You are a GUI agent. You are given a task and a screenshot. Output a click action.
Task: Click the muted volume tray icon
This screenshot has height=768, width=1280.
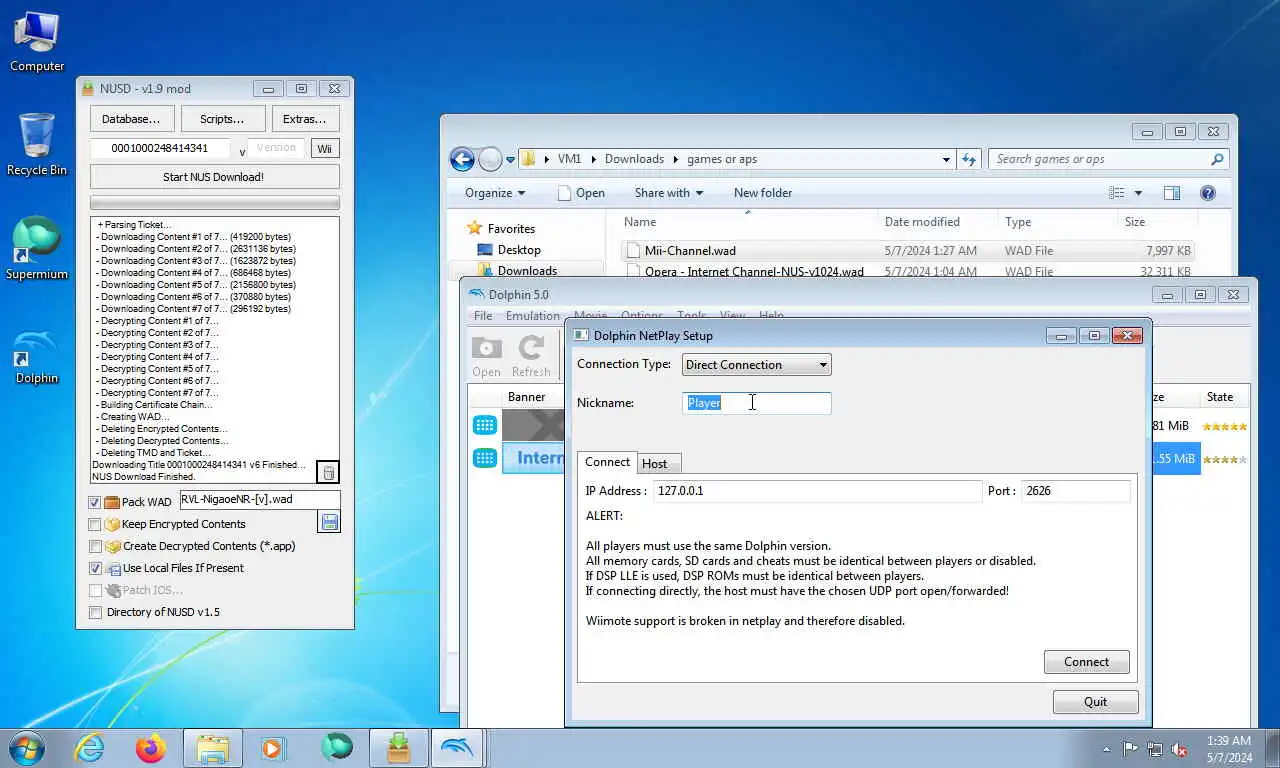(1180, 749)
